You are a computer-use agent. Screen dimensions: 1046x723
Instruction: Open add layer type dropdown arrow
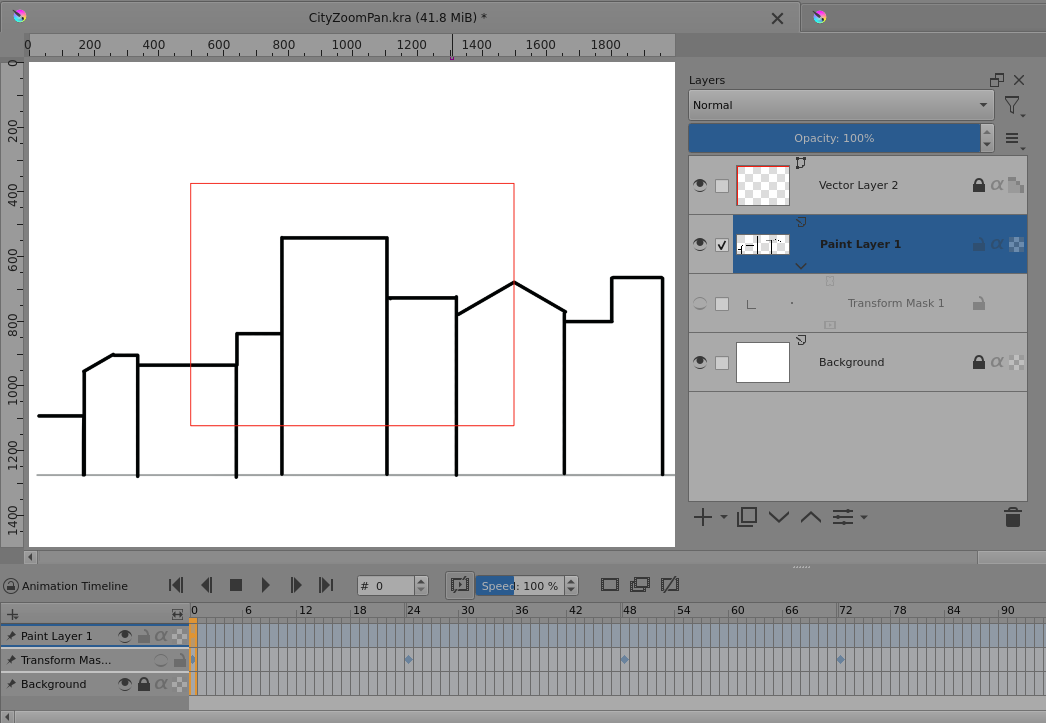point(724,517)
